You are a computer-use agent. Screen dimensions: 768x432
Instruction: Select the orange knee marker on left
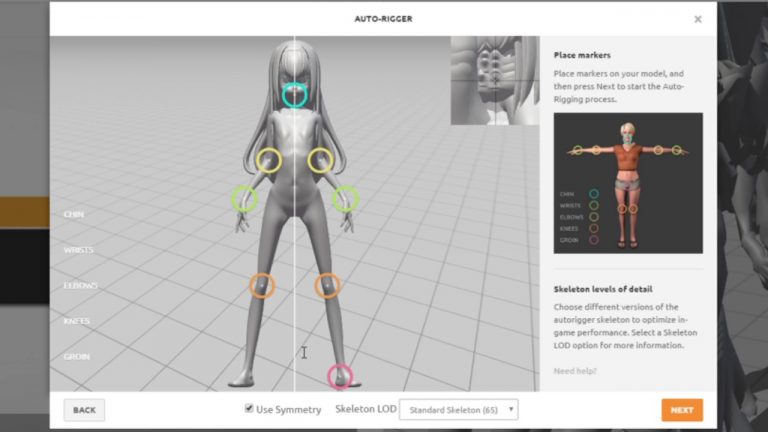[x=262, y=286]
